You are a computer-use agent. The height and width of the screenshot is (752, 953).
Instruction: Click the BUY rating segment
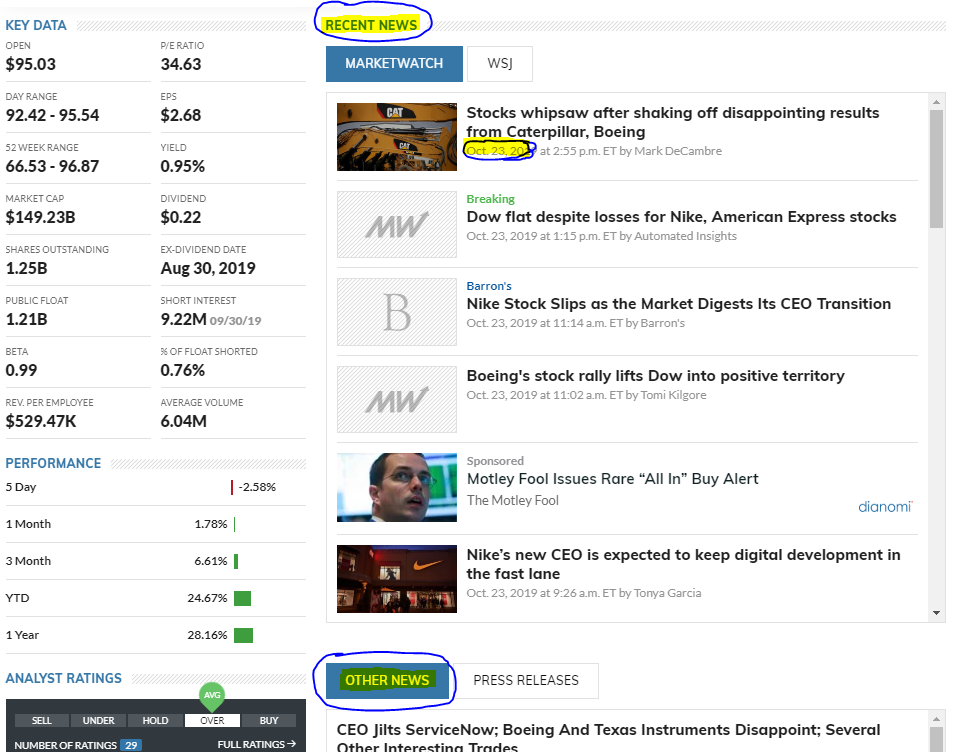click(269, 720)
